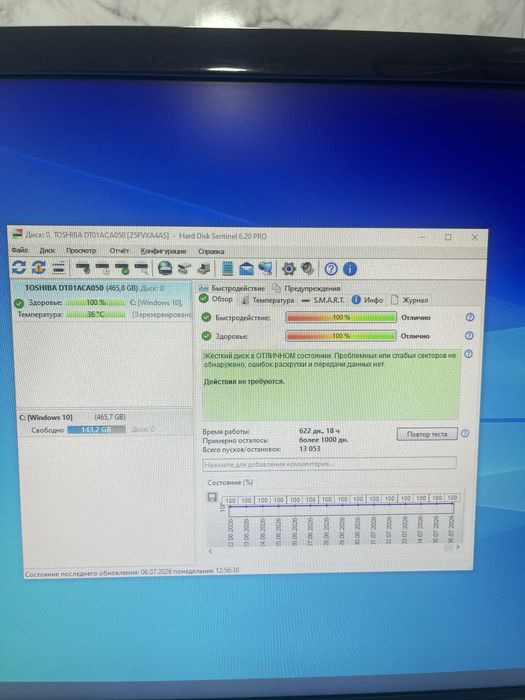The height and width of the screenshot is (700, 525).
Task: Click the disk with magnifier toolbar icon
Action: (x=141, y=268)
